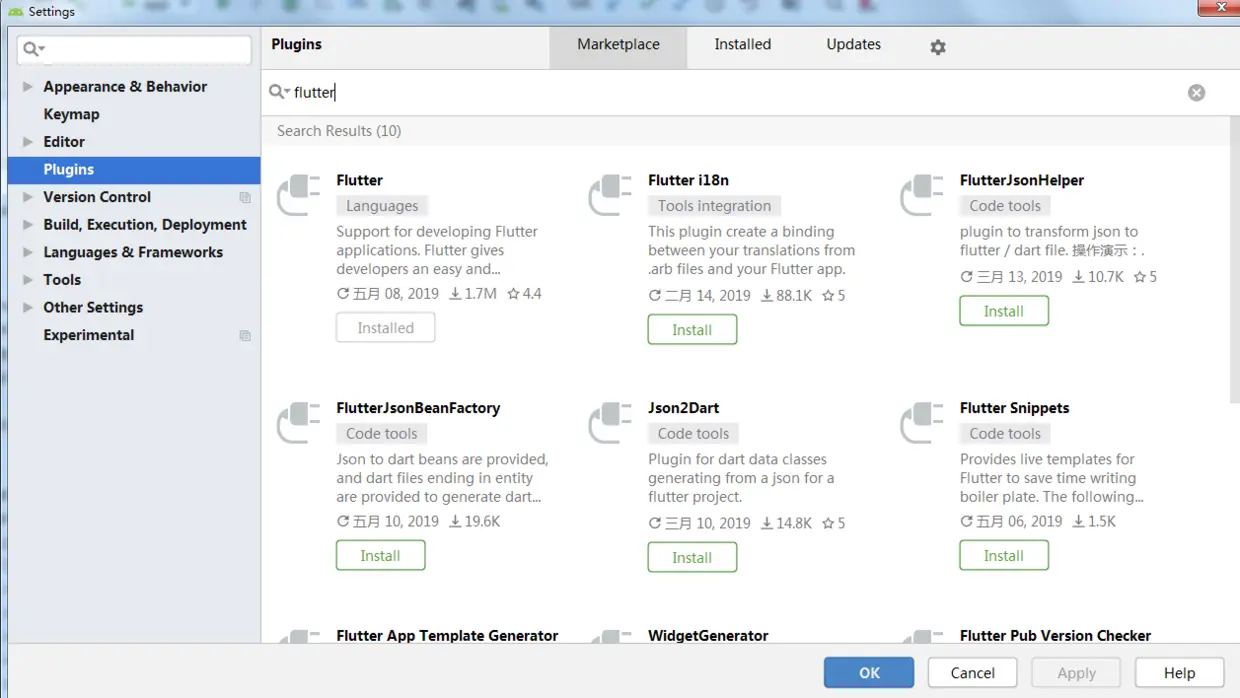Click the FlutterJsonHelper plugin icon
The image size is (1240, 698).
pyautogui.click(x=922, y=195)
